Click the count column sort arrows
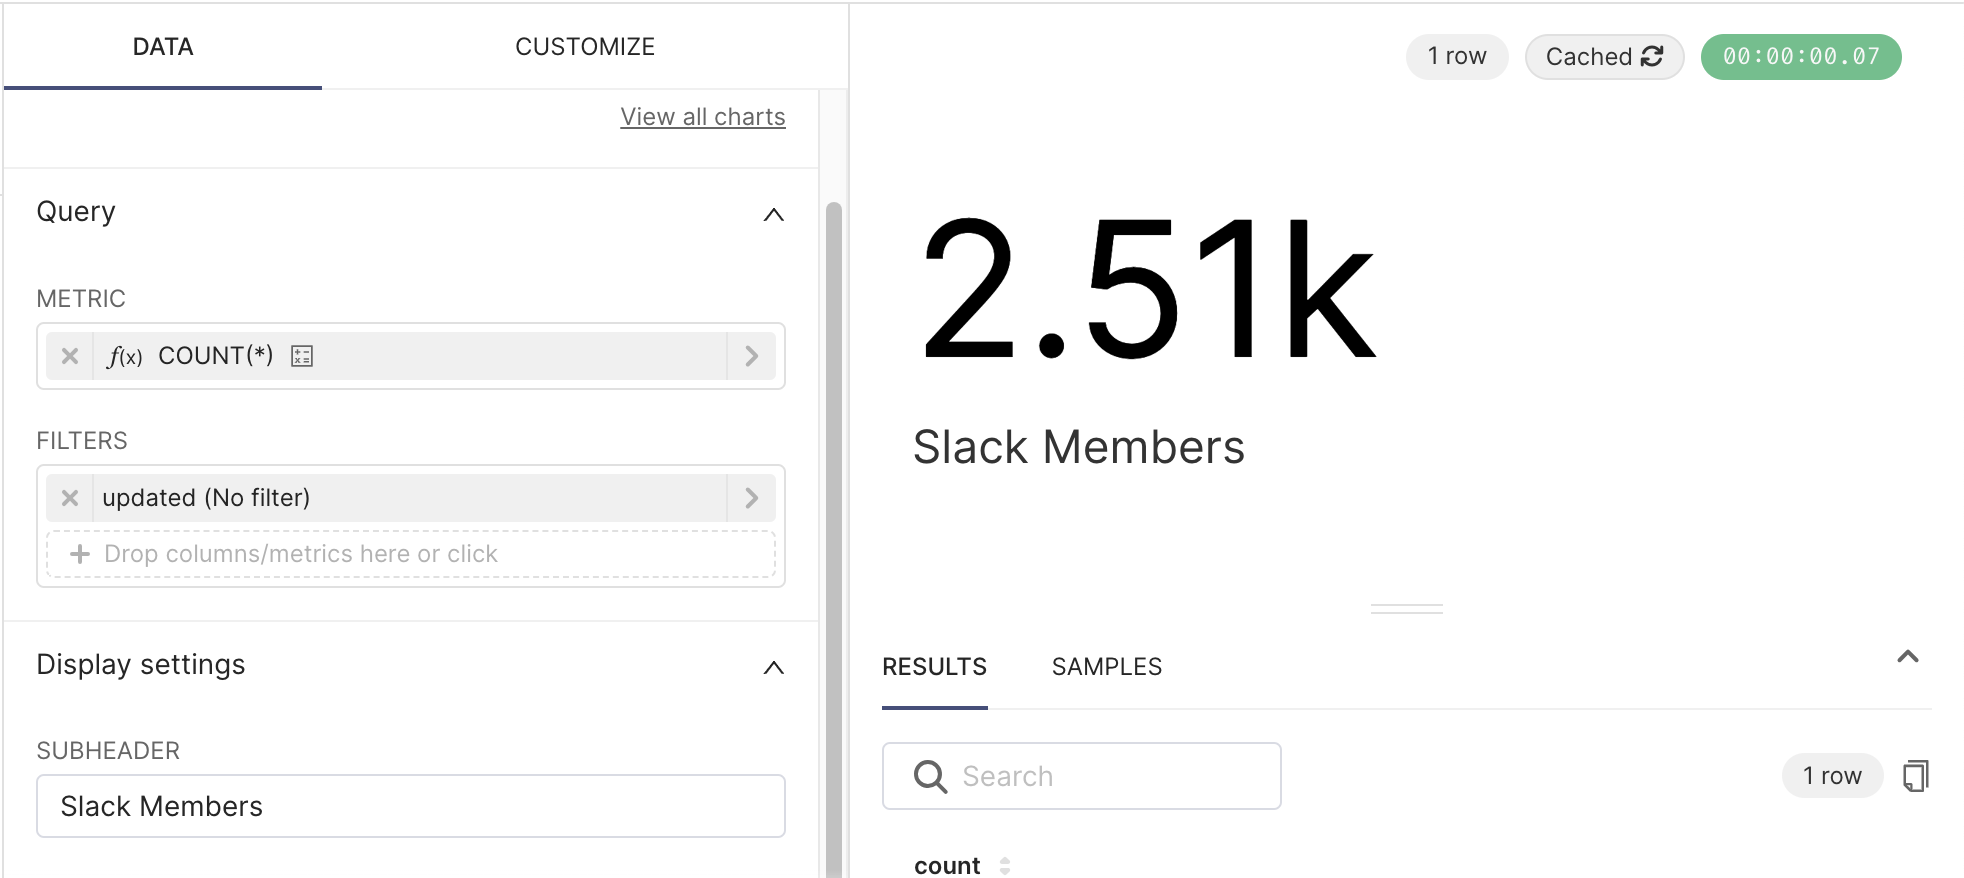The image size is (1964, 878). (1005, 866)
